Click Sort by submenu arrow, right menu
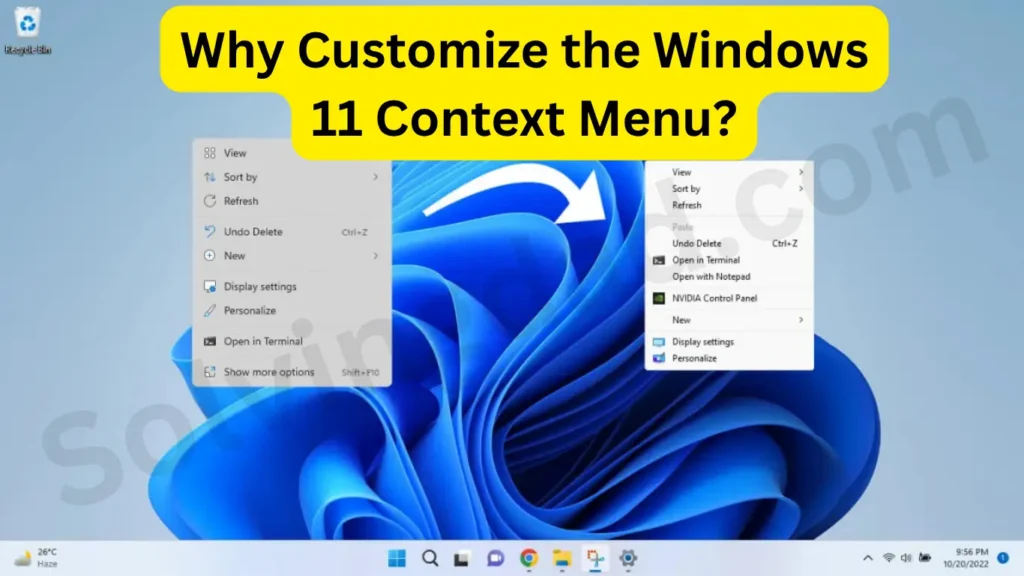 [x=801, y=189]
